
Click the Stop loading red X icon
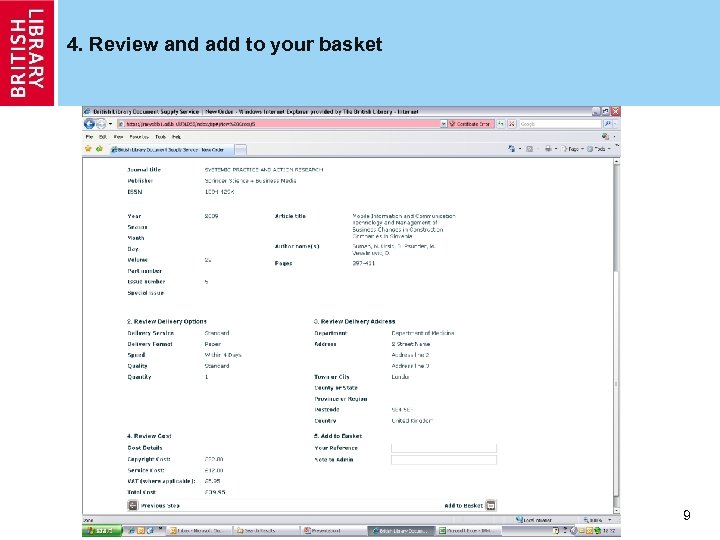(512, 124)
